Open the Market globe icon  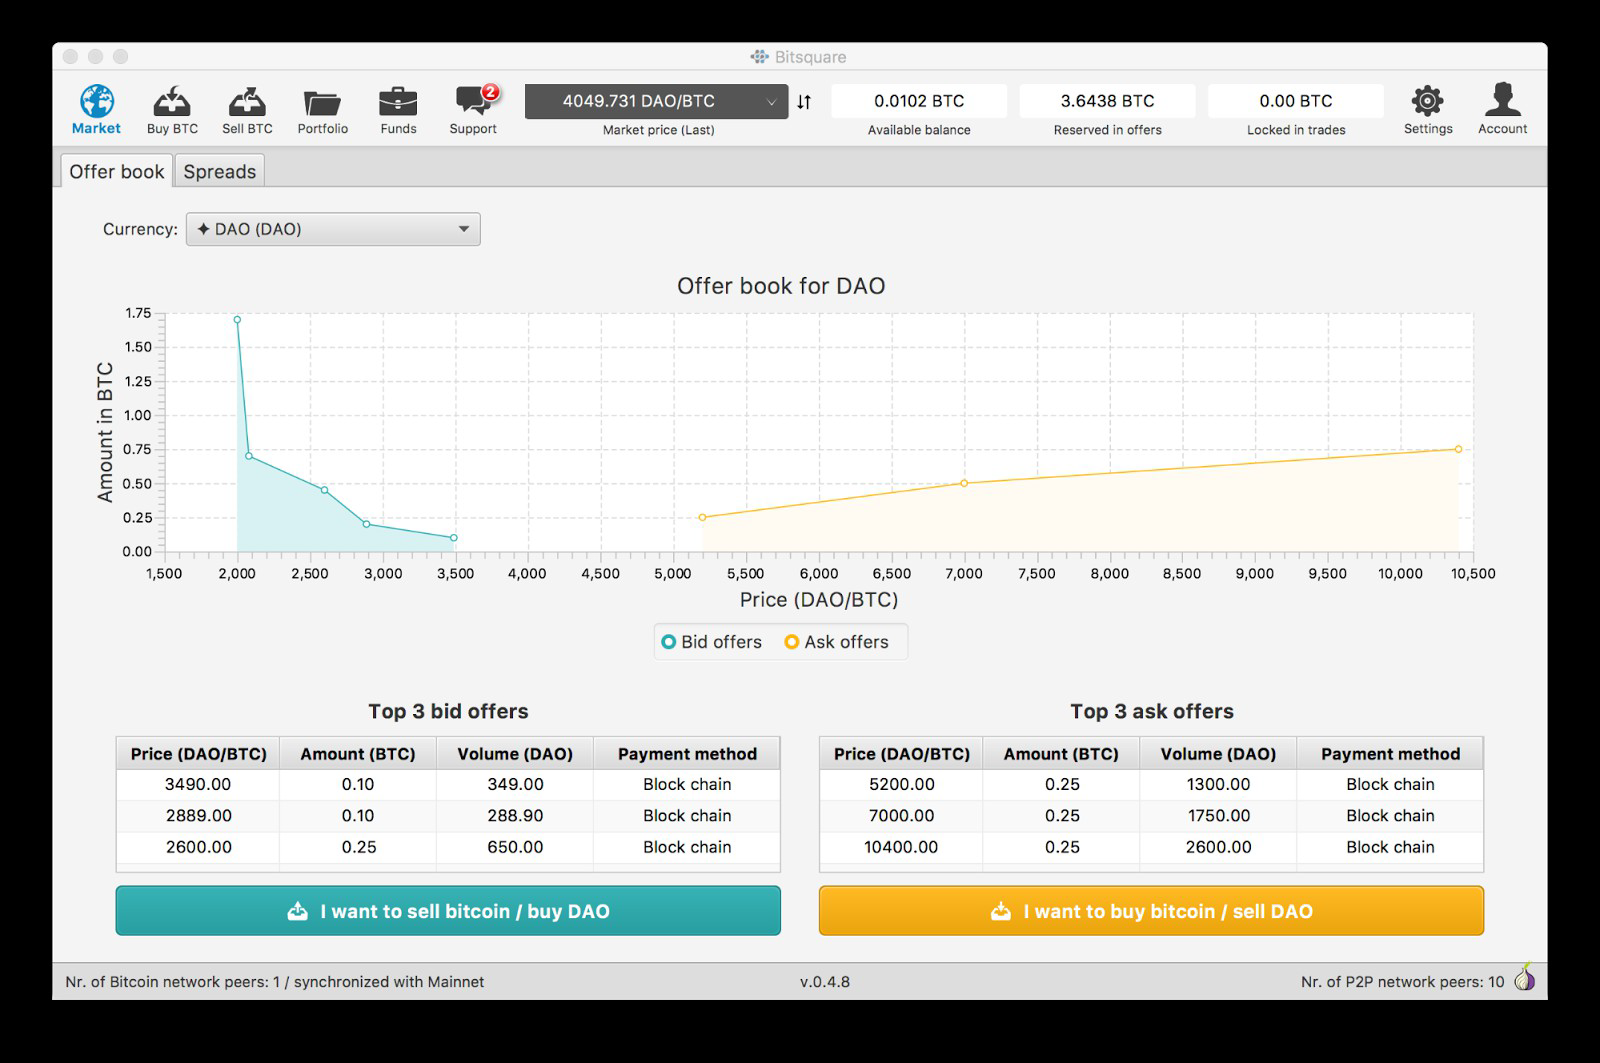click(x=96, y=102)
